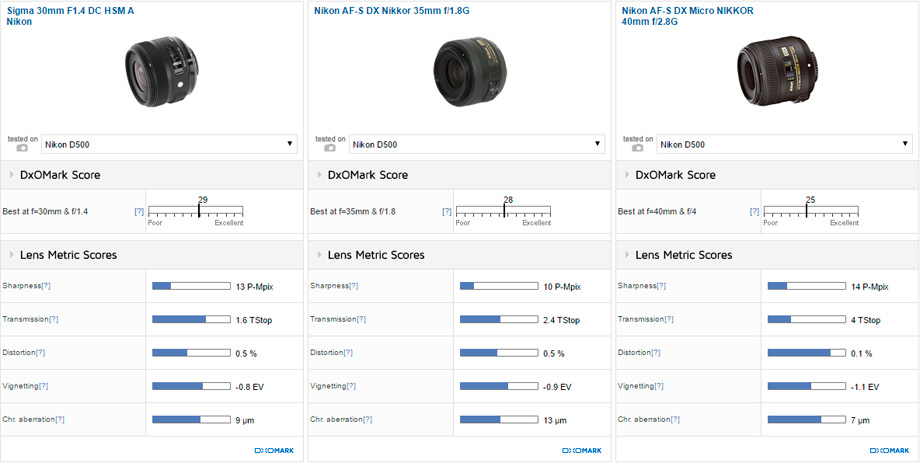
Task: Click the Nikkor 35mm lens product image
Action: click(470, 71)
